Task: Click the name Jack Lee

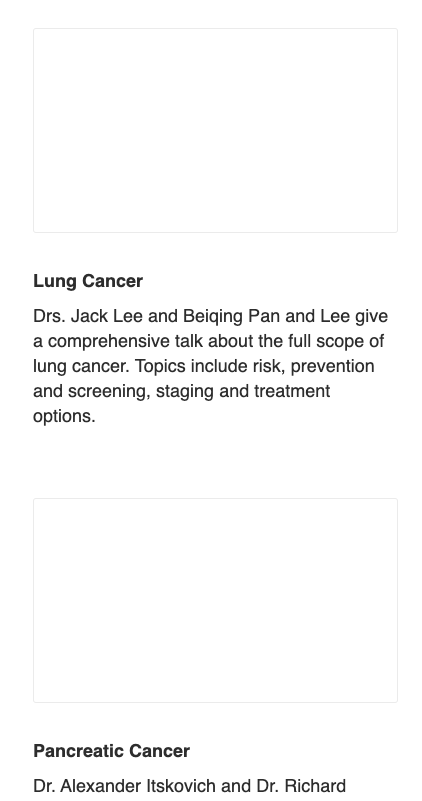Action: coord(107,316)
